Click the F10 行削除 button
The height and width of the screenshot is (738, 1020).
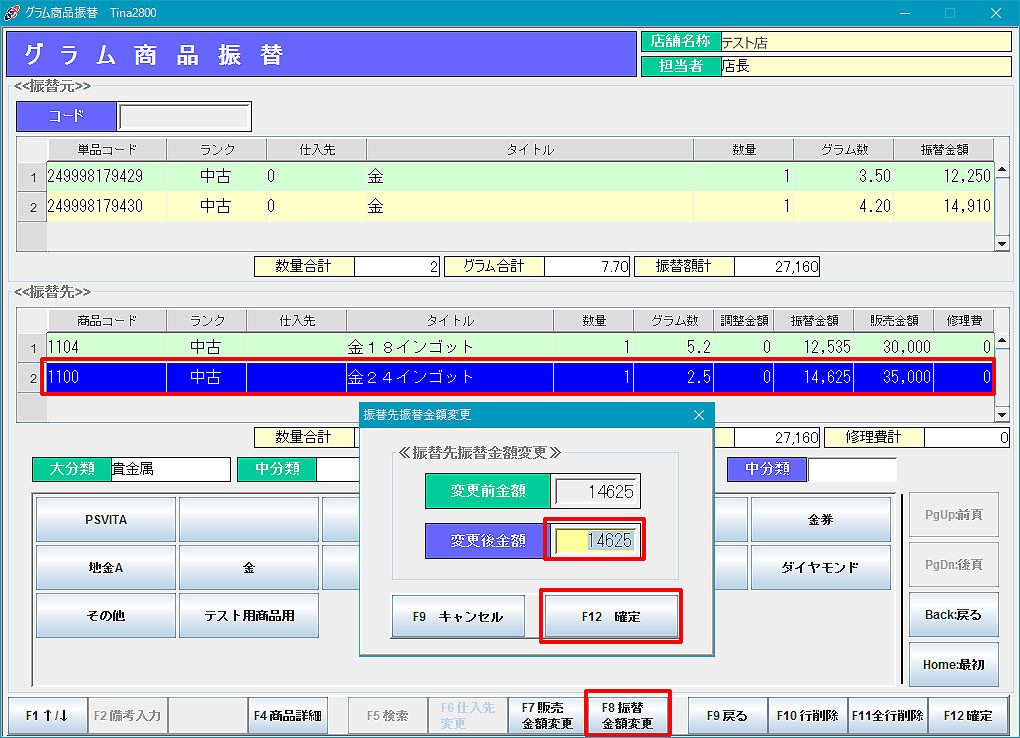[808, 715]
